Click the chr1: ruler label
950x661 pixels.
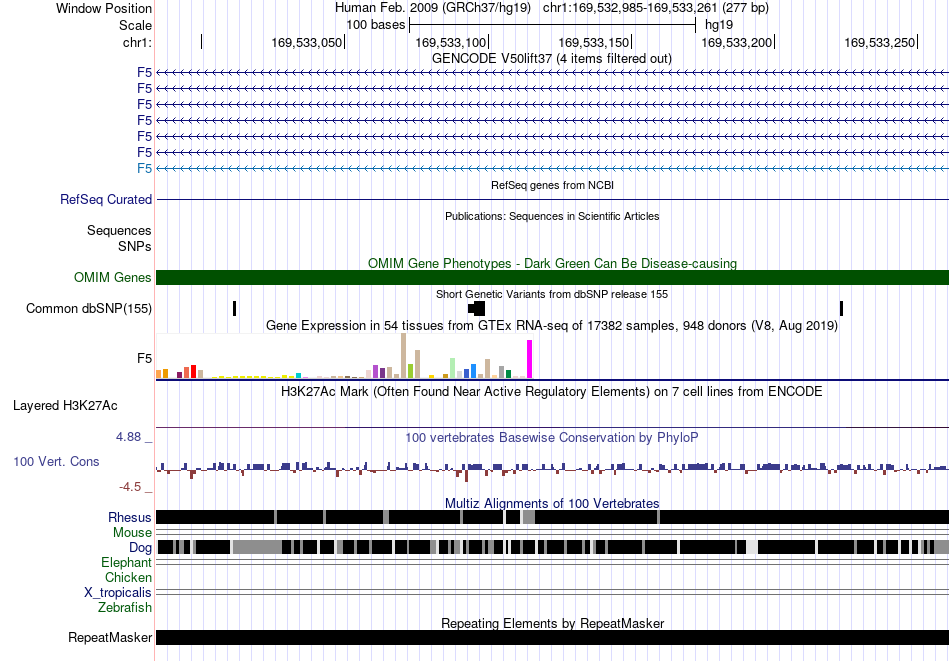point(137,42)
